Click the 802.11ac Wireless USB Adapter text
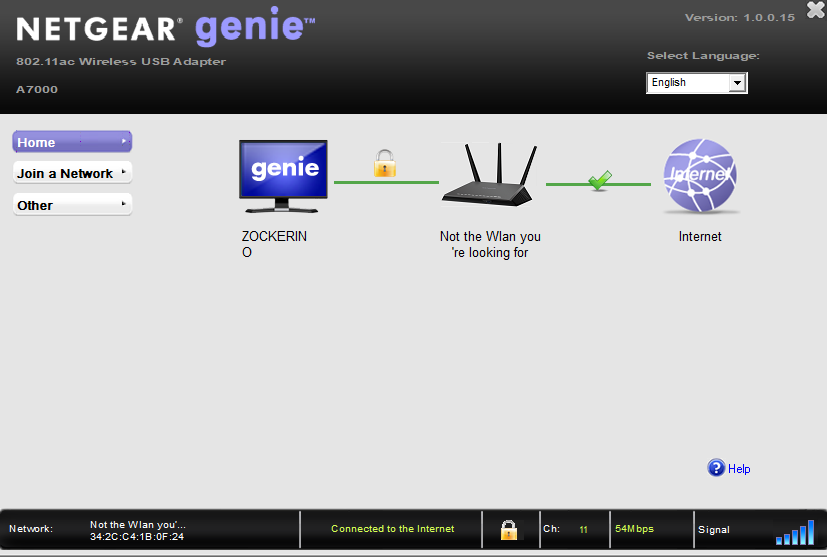The height and width of the screenshot is (557, 827). click(x=121, y=61)
